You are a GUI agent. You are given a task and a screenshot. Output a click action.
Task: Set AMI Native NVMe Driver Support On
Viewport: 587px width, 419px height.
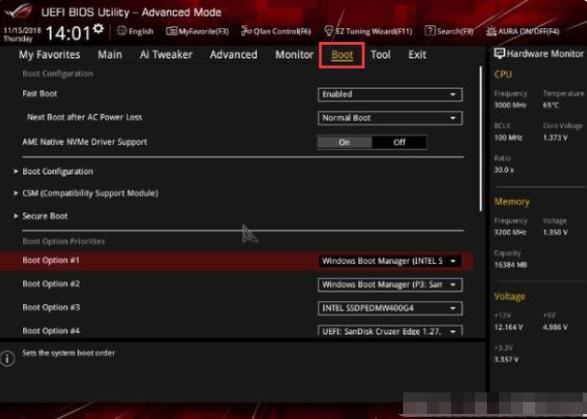tap(344, 142)
